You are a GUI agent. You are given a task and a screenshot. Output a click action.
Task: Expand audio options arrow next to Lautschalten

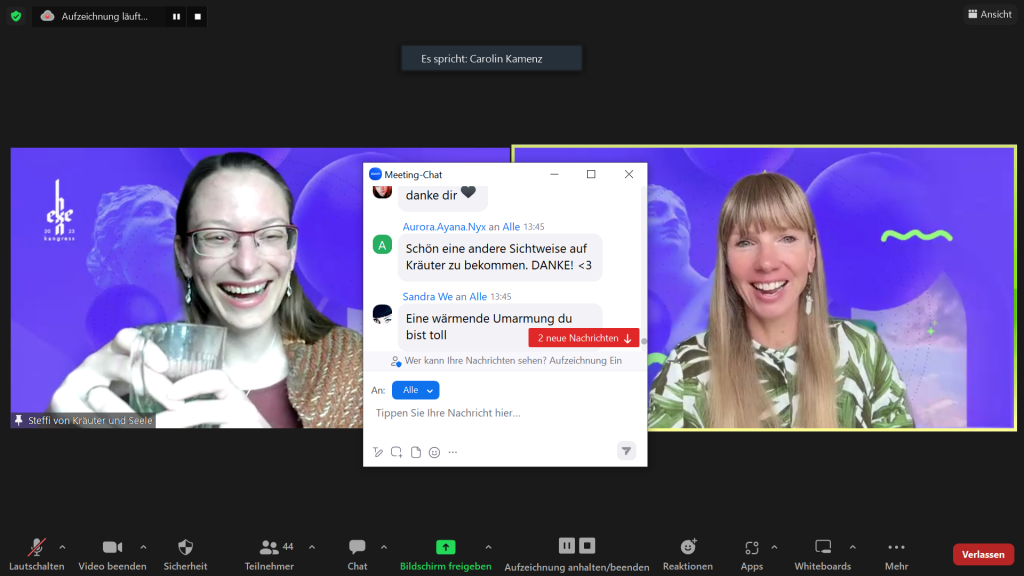[x=62, y=547]
